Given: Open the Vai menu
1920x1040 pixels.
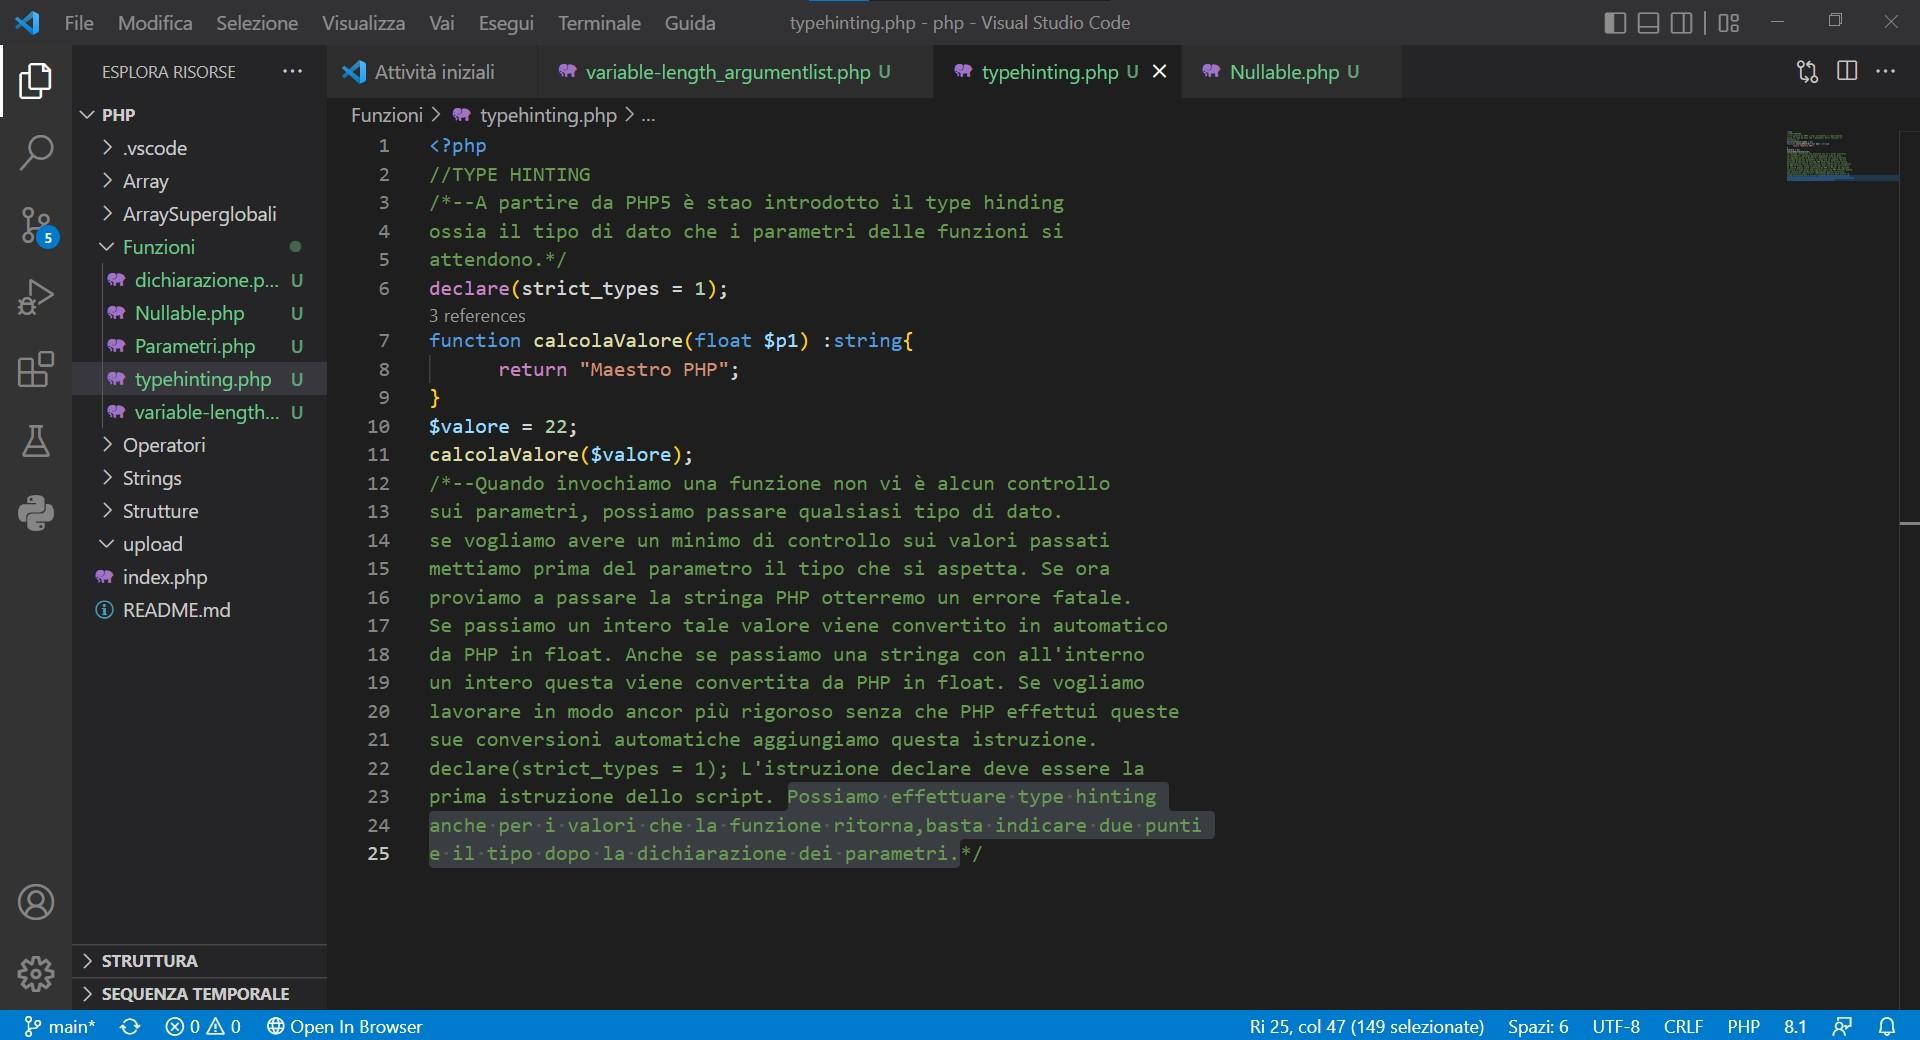Looking at the screenshot, I should 441,22.
